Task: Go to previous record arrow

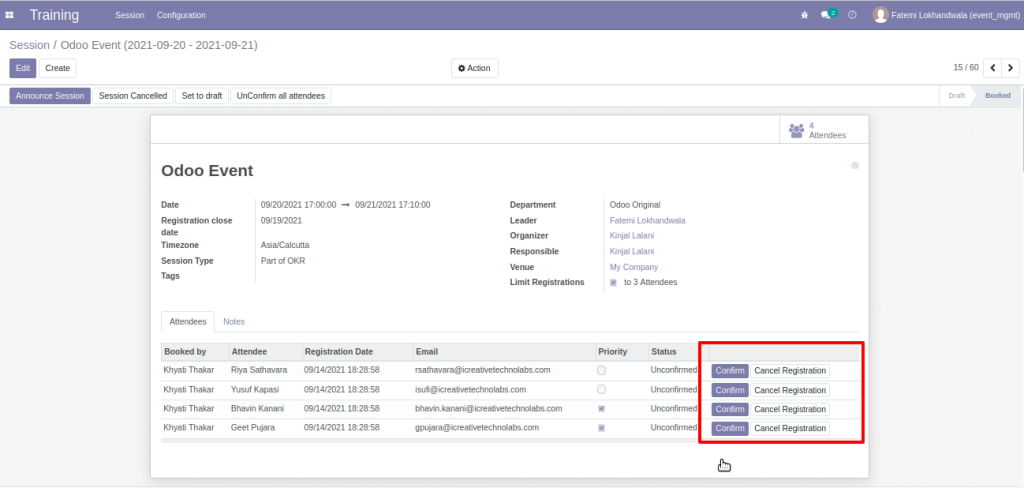Action: (x=993, y=67)
